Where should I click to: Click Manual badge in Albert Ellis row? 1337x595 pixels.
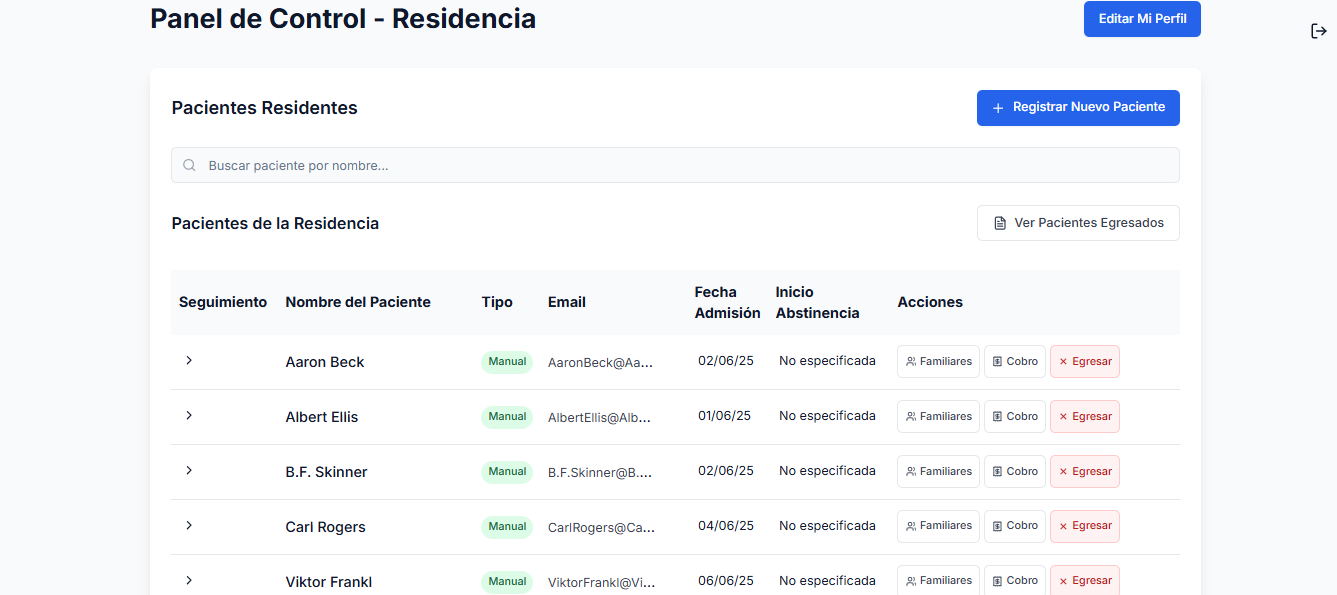507,417
